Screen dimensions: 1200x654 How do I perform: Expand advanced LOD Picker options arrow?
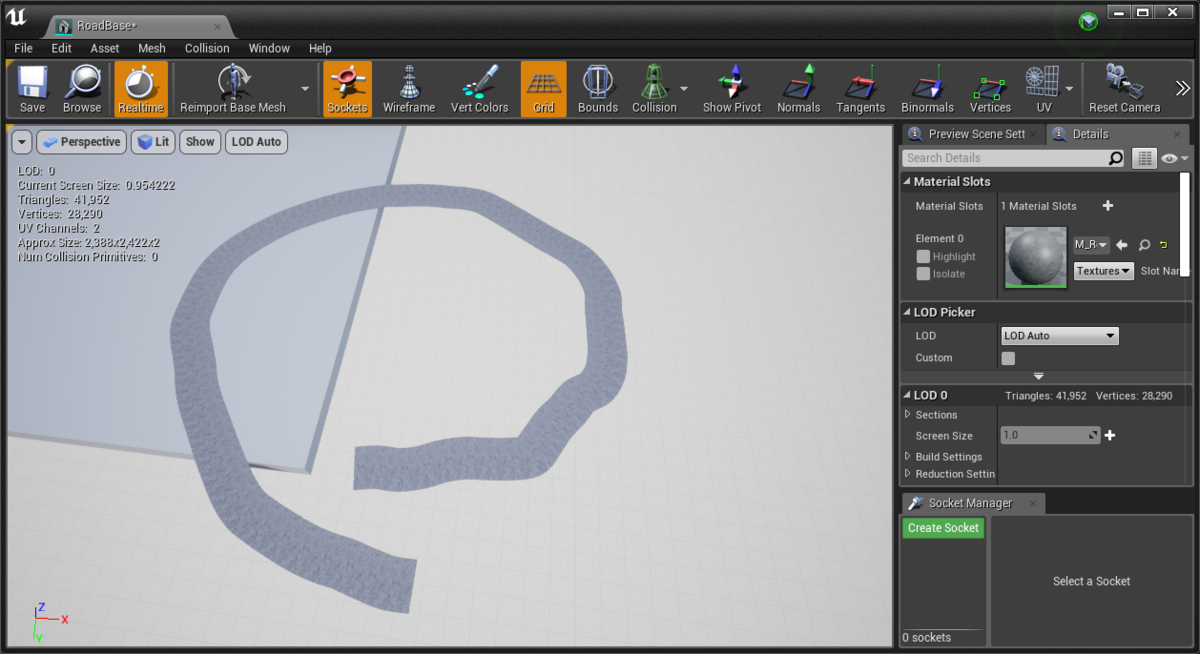coord(1039,376)
